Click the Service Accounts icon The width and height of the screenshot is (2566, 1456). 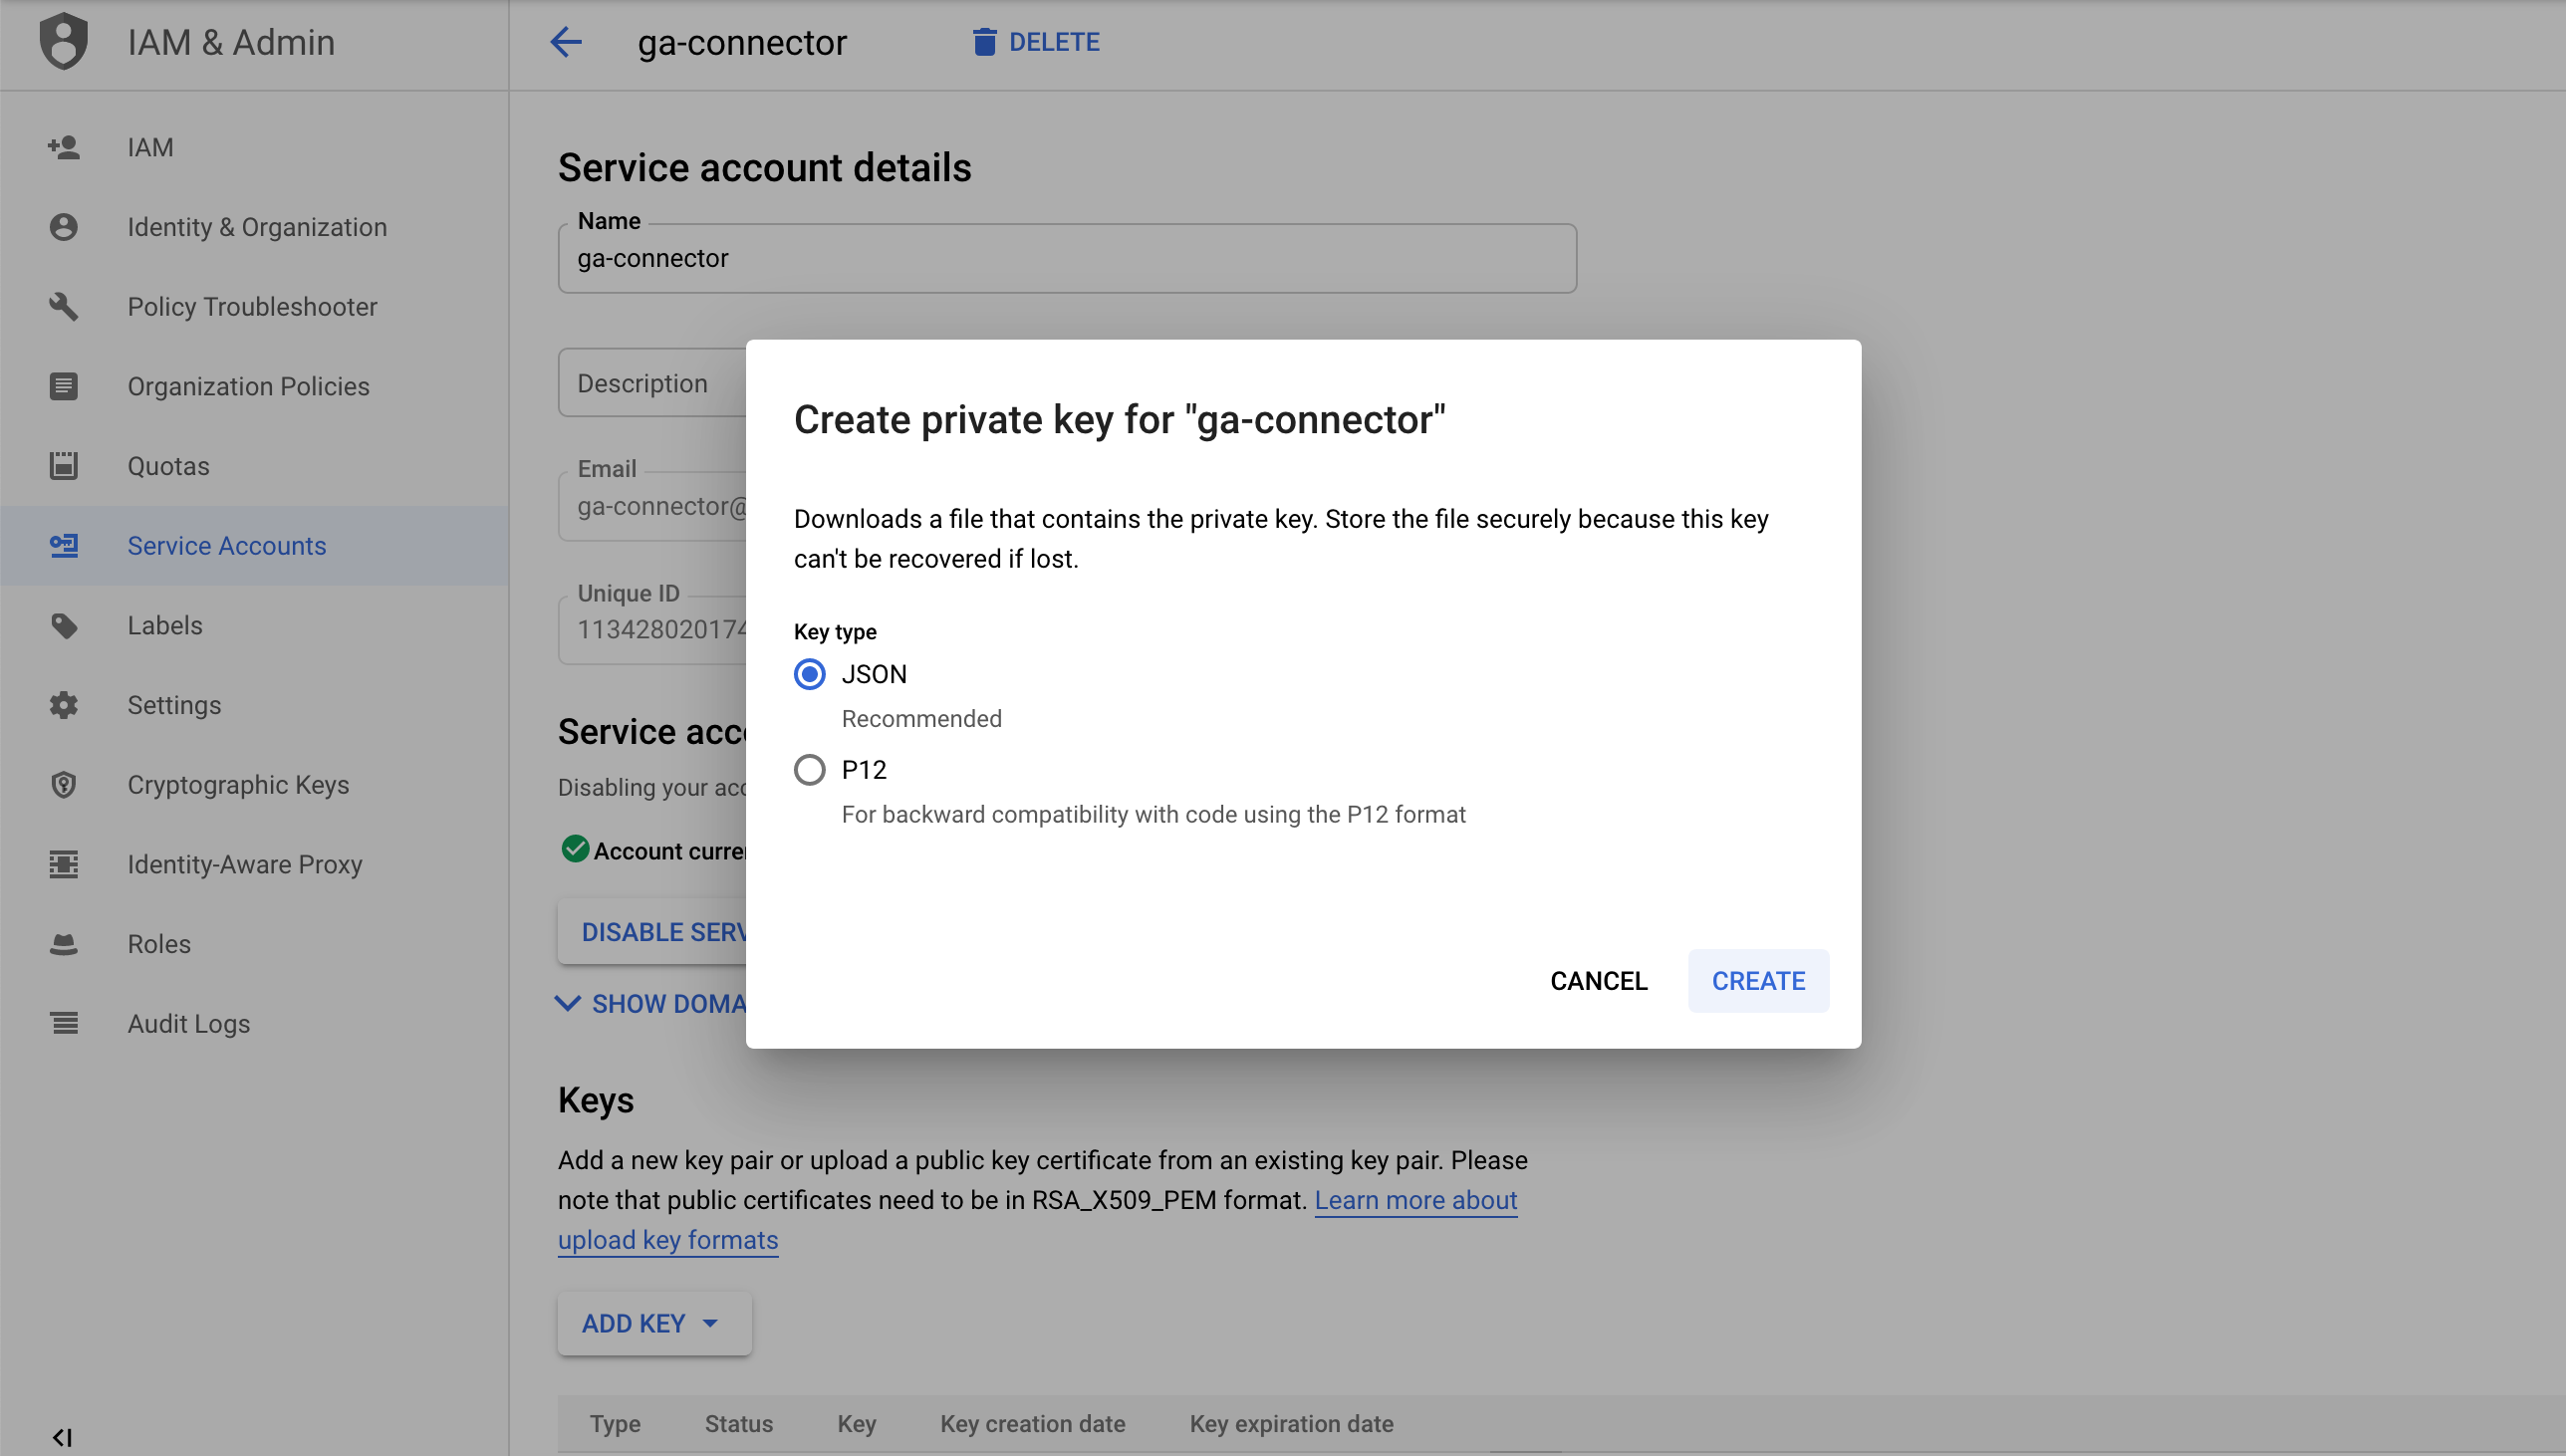point(64,545)
